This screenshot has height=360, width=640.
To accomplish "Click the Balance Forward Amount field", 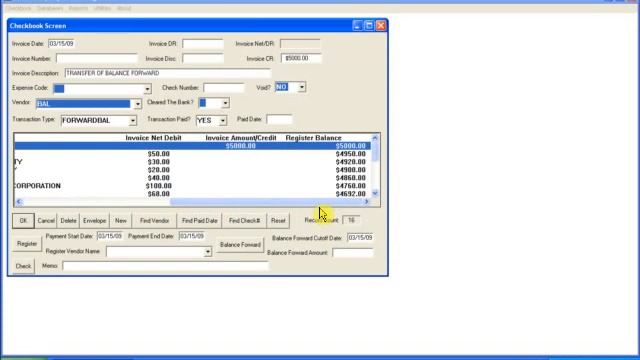I will [353, 253].
